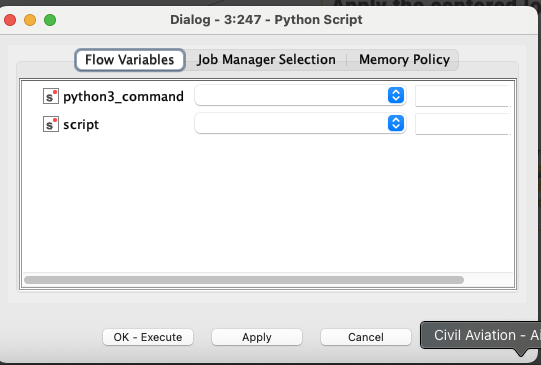This screenshot has width=541, height=365.
Task: Select the python3_command label text
Action: pos(123,97)
